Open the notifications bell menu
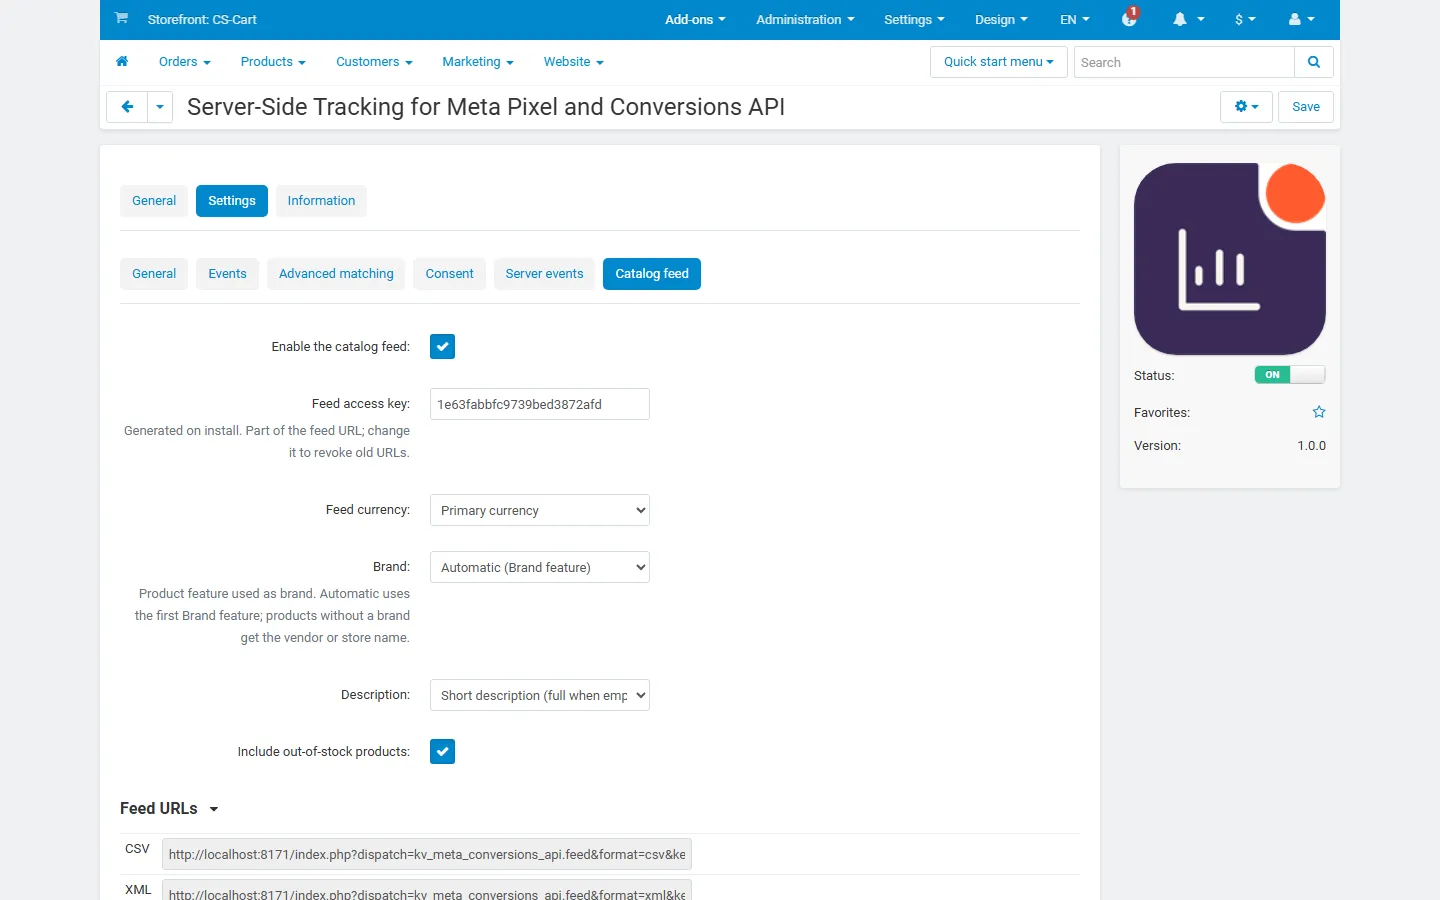 pyautogui.click(x=1188, y=19)
